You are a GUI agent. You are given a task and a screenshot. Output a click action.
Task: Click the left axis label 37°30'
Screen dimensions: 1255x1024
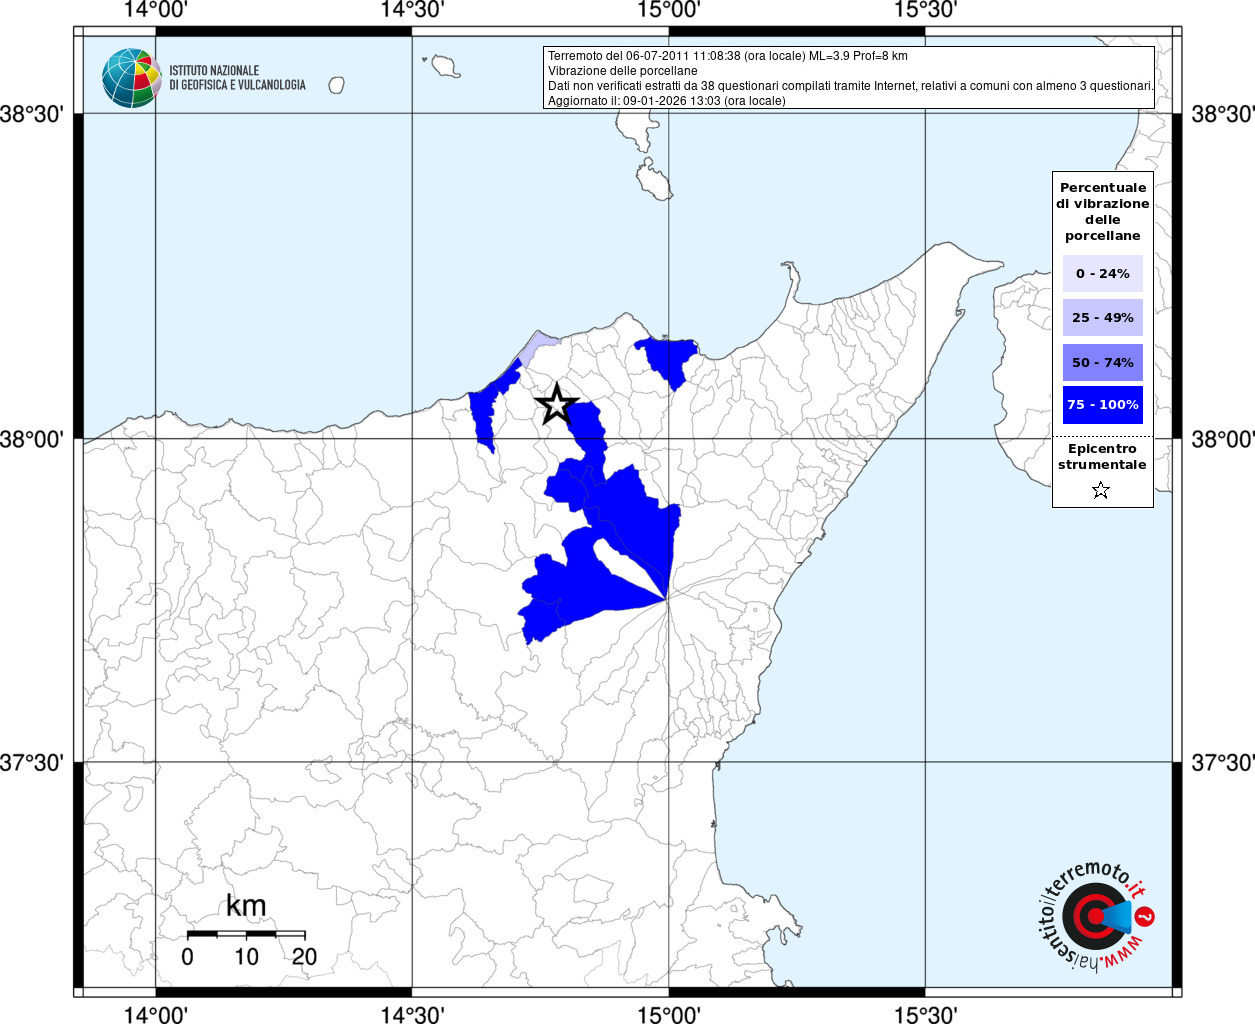[33, 763]
